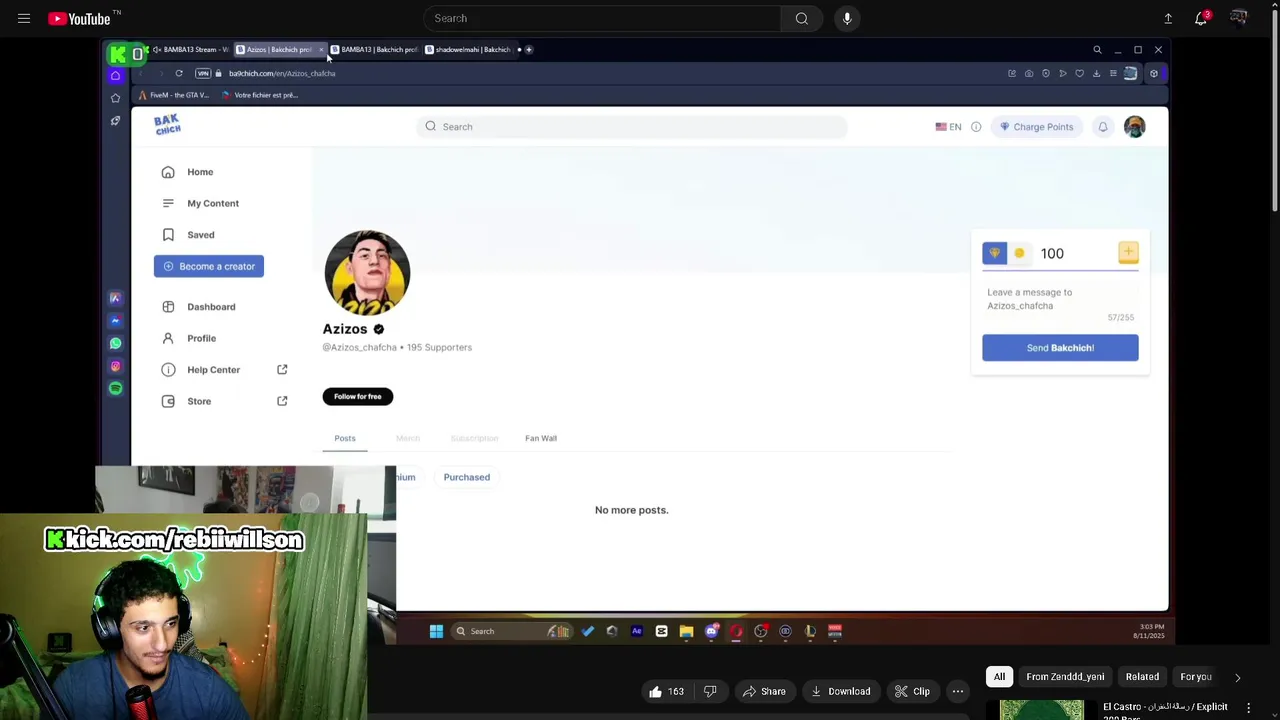The image size is (1280, 720).
Task: Open YouTube notifications bell
Action: pos(1201,18)
